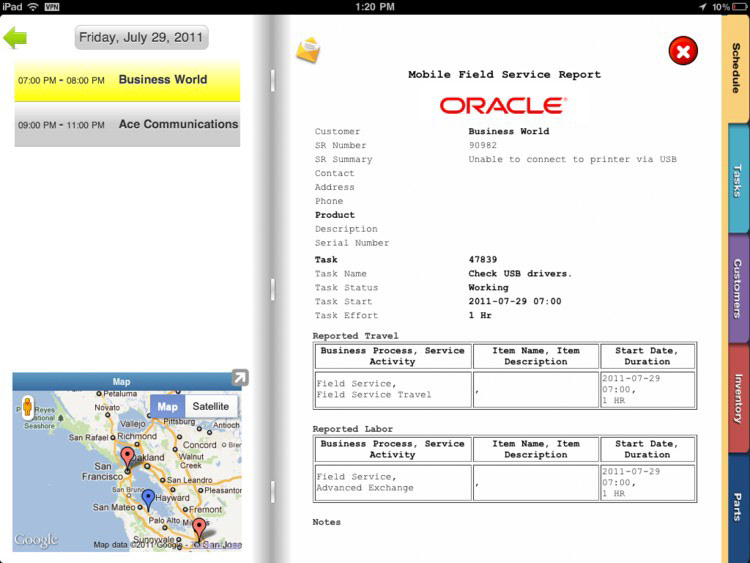Select the Ace Communications appointment
The image size is (750, 563).
(127, 125)
